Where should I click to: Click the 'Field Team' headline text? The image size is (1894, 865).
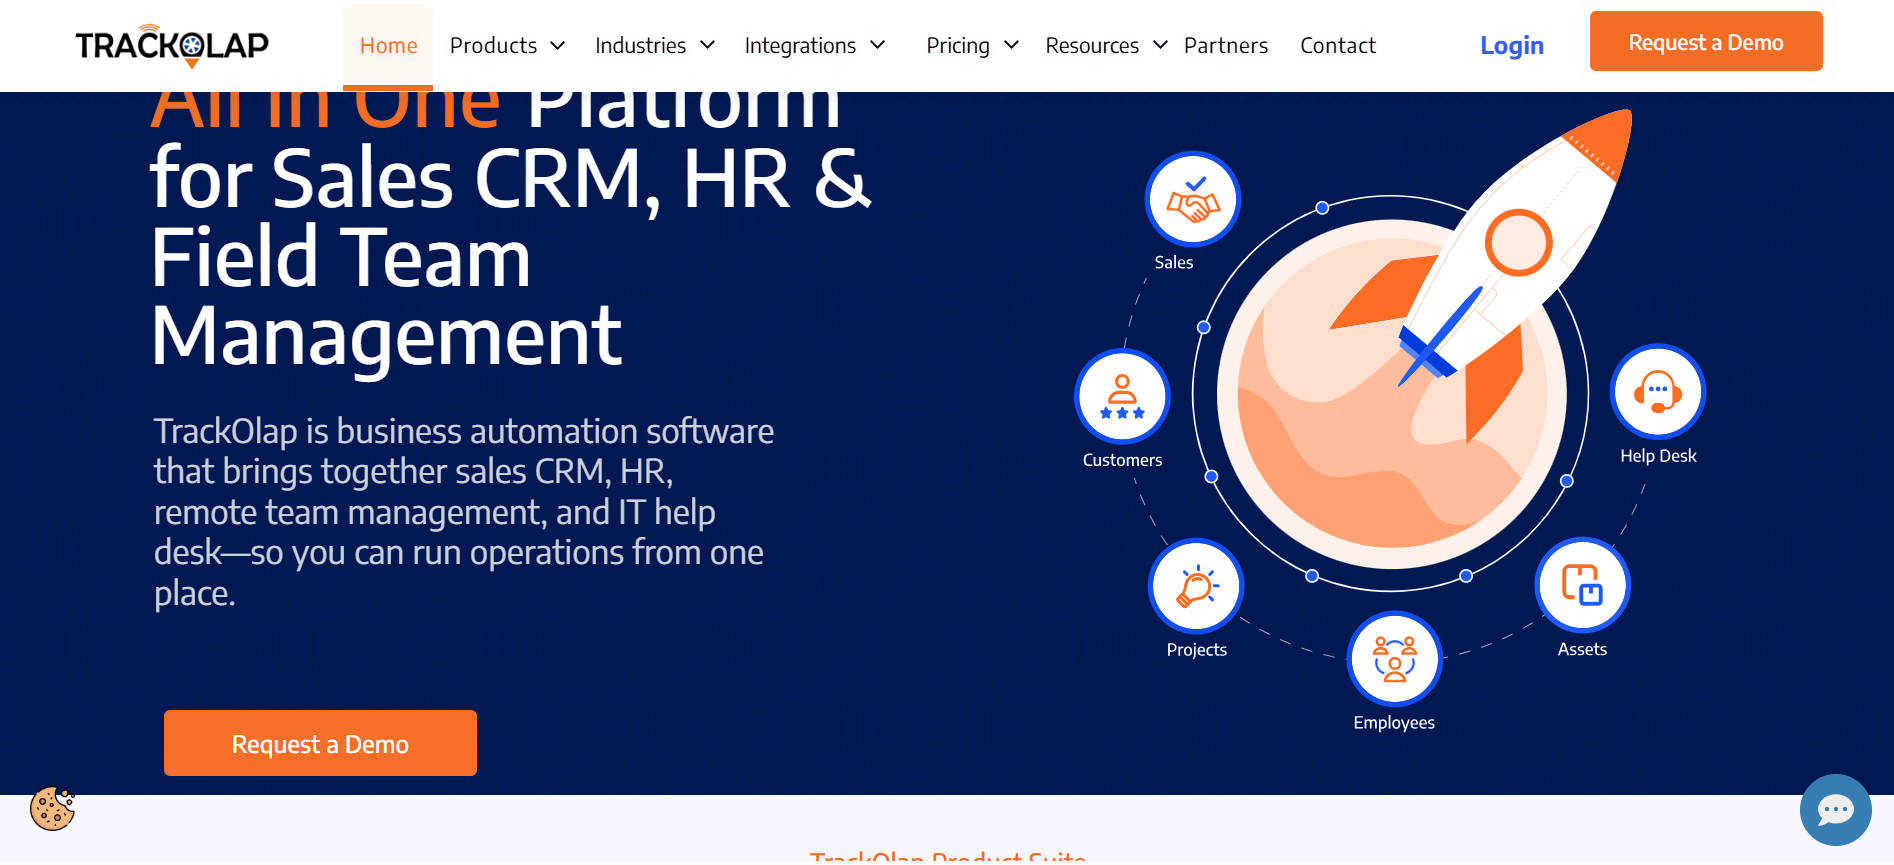point(341,258)
